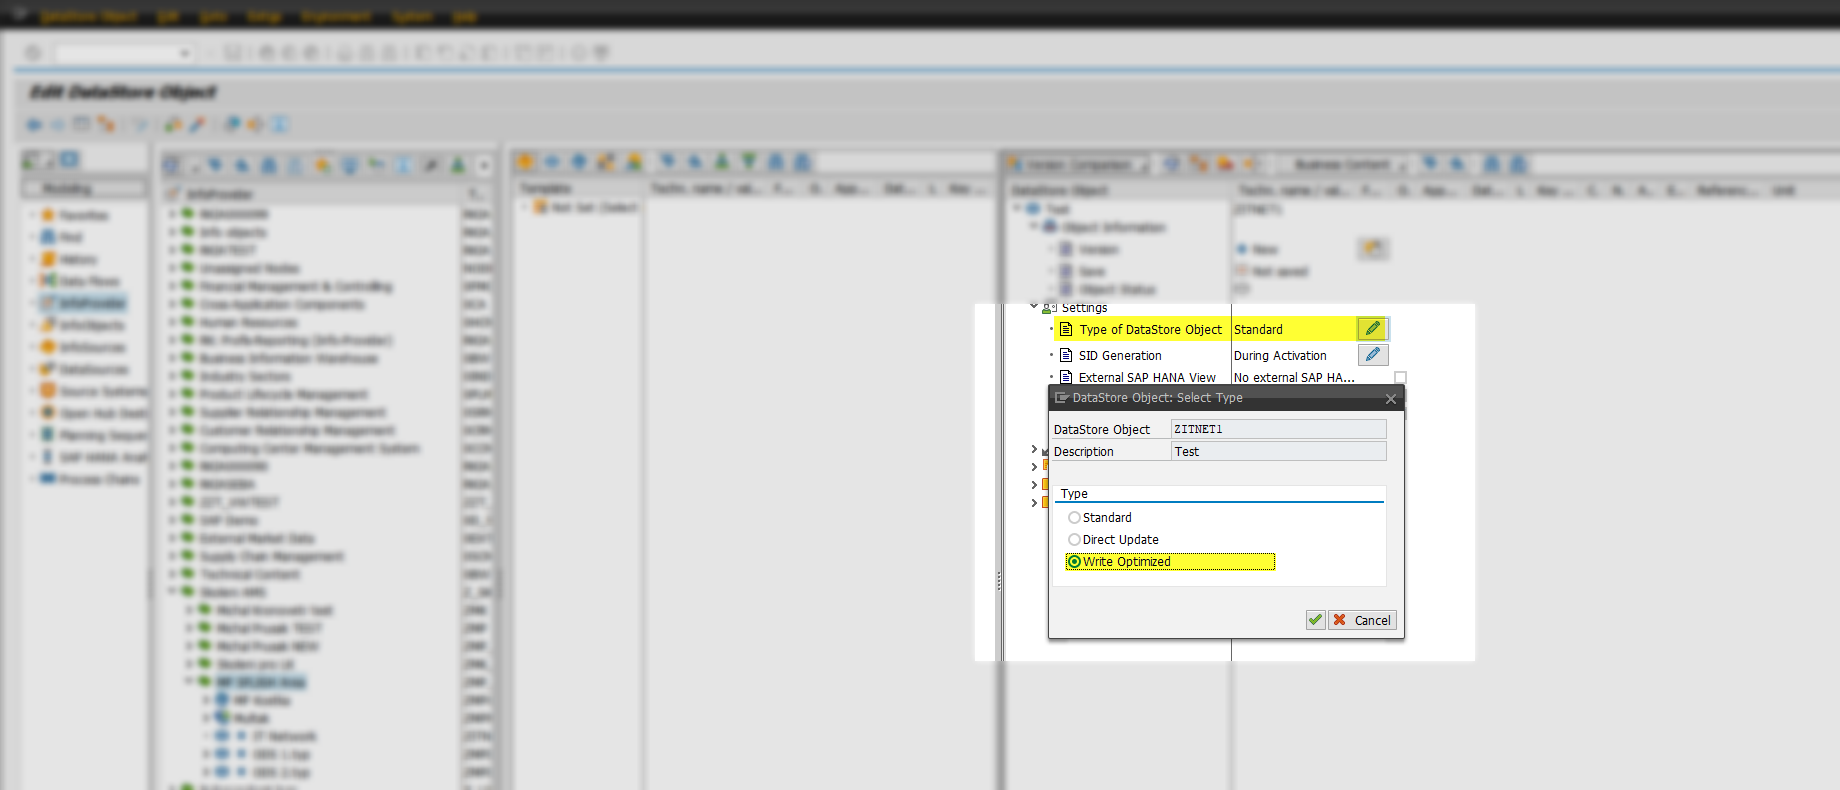This screenshot has width=1840, height=790.
Task: Click the document icon beside SID Generation
Action: [x=1066, y=355]
